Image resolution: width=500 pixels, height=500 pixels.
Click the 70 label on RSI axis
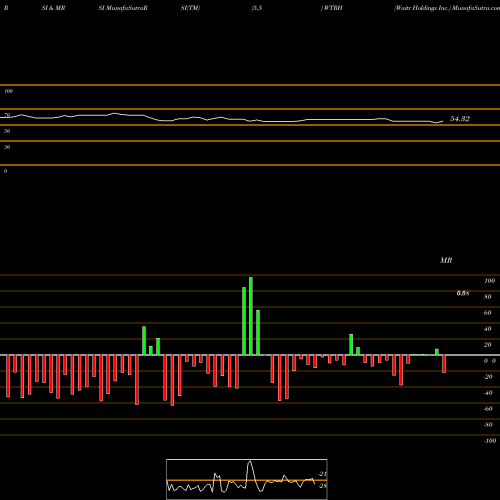[7, 115]
